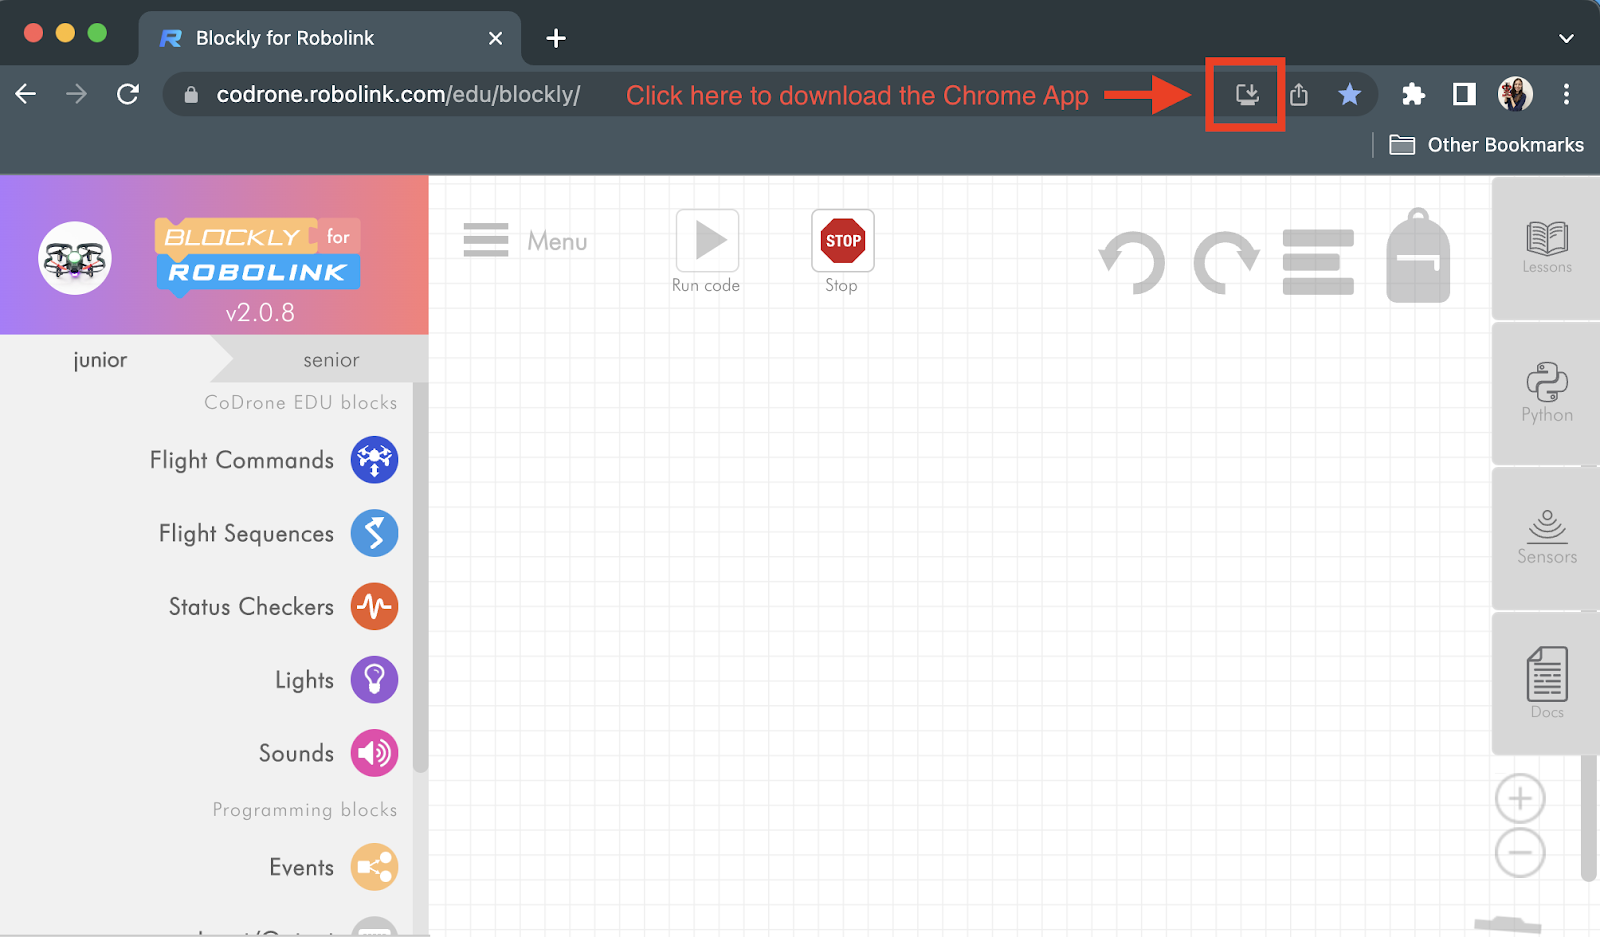The image size is (1600, 937).
Task: Toggle the browser side panel icon
Action: (x=1464, y=94)
